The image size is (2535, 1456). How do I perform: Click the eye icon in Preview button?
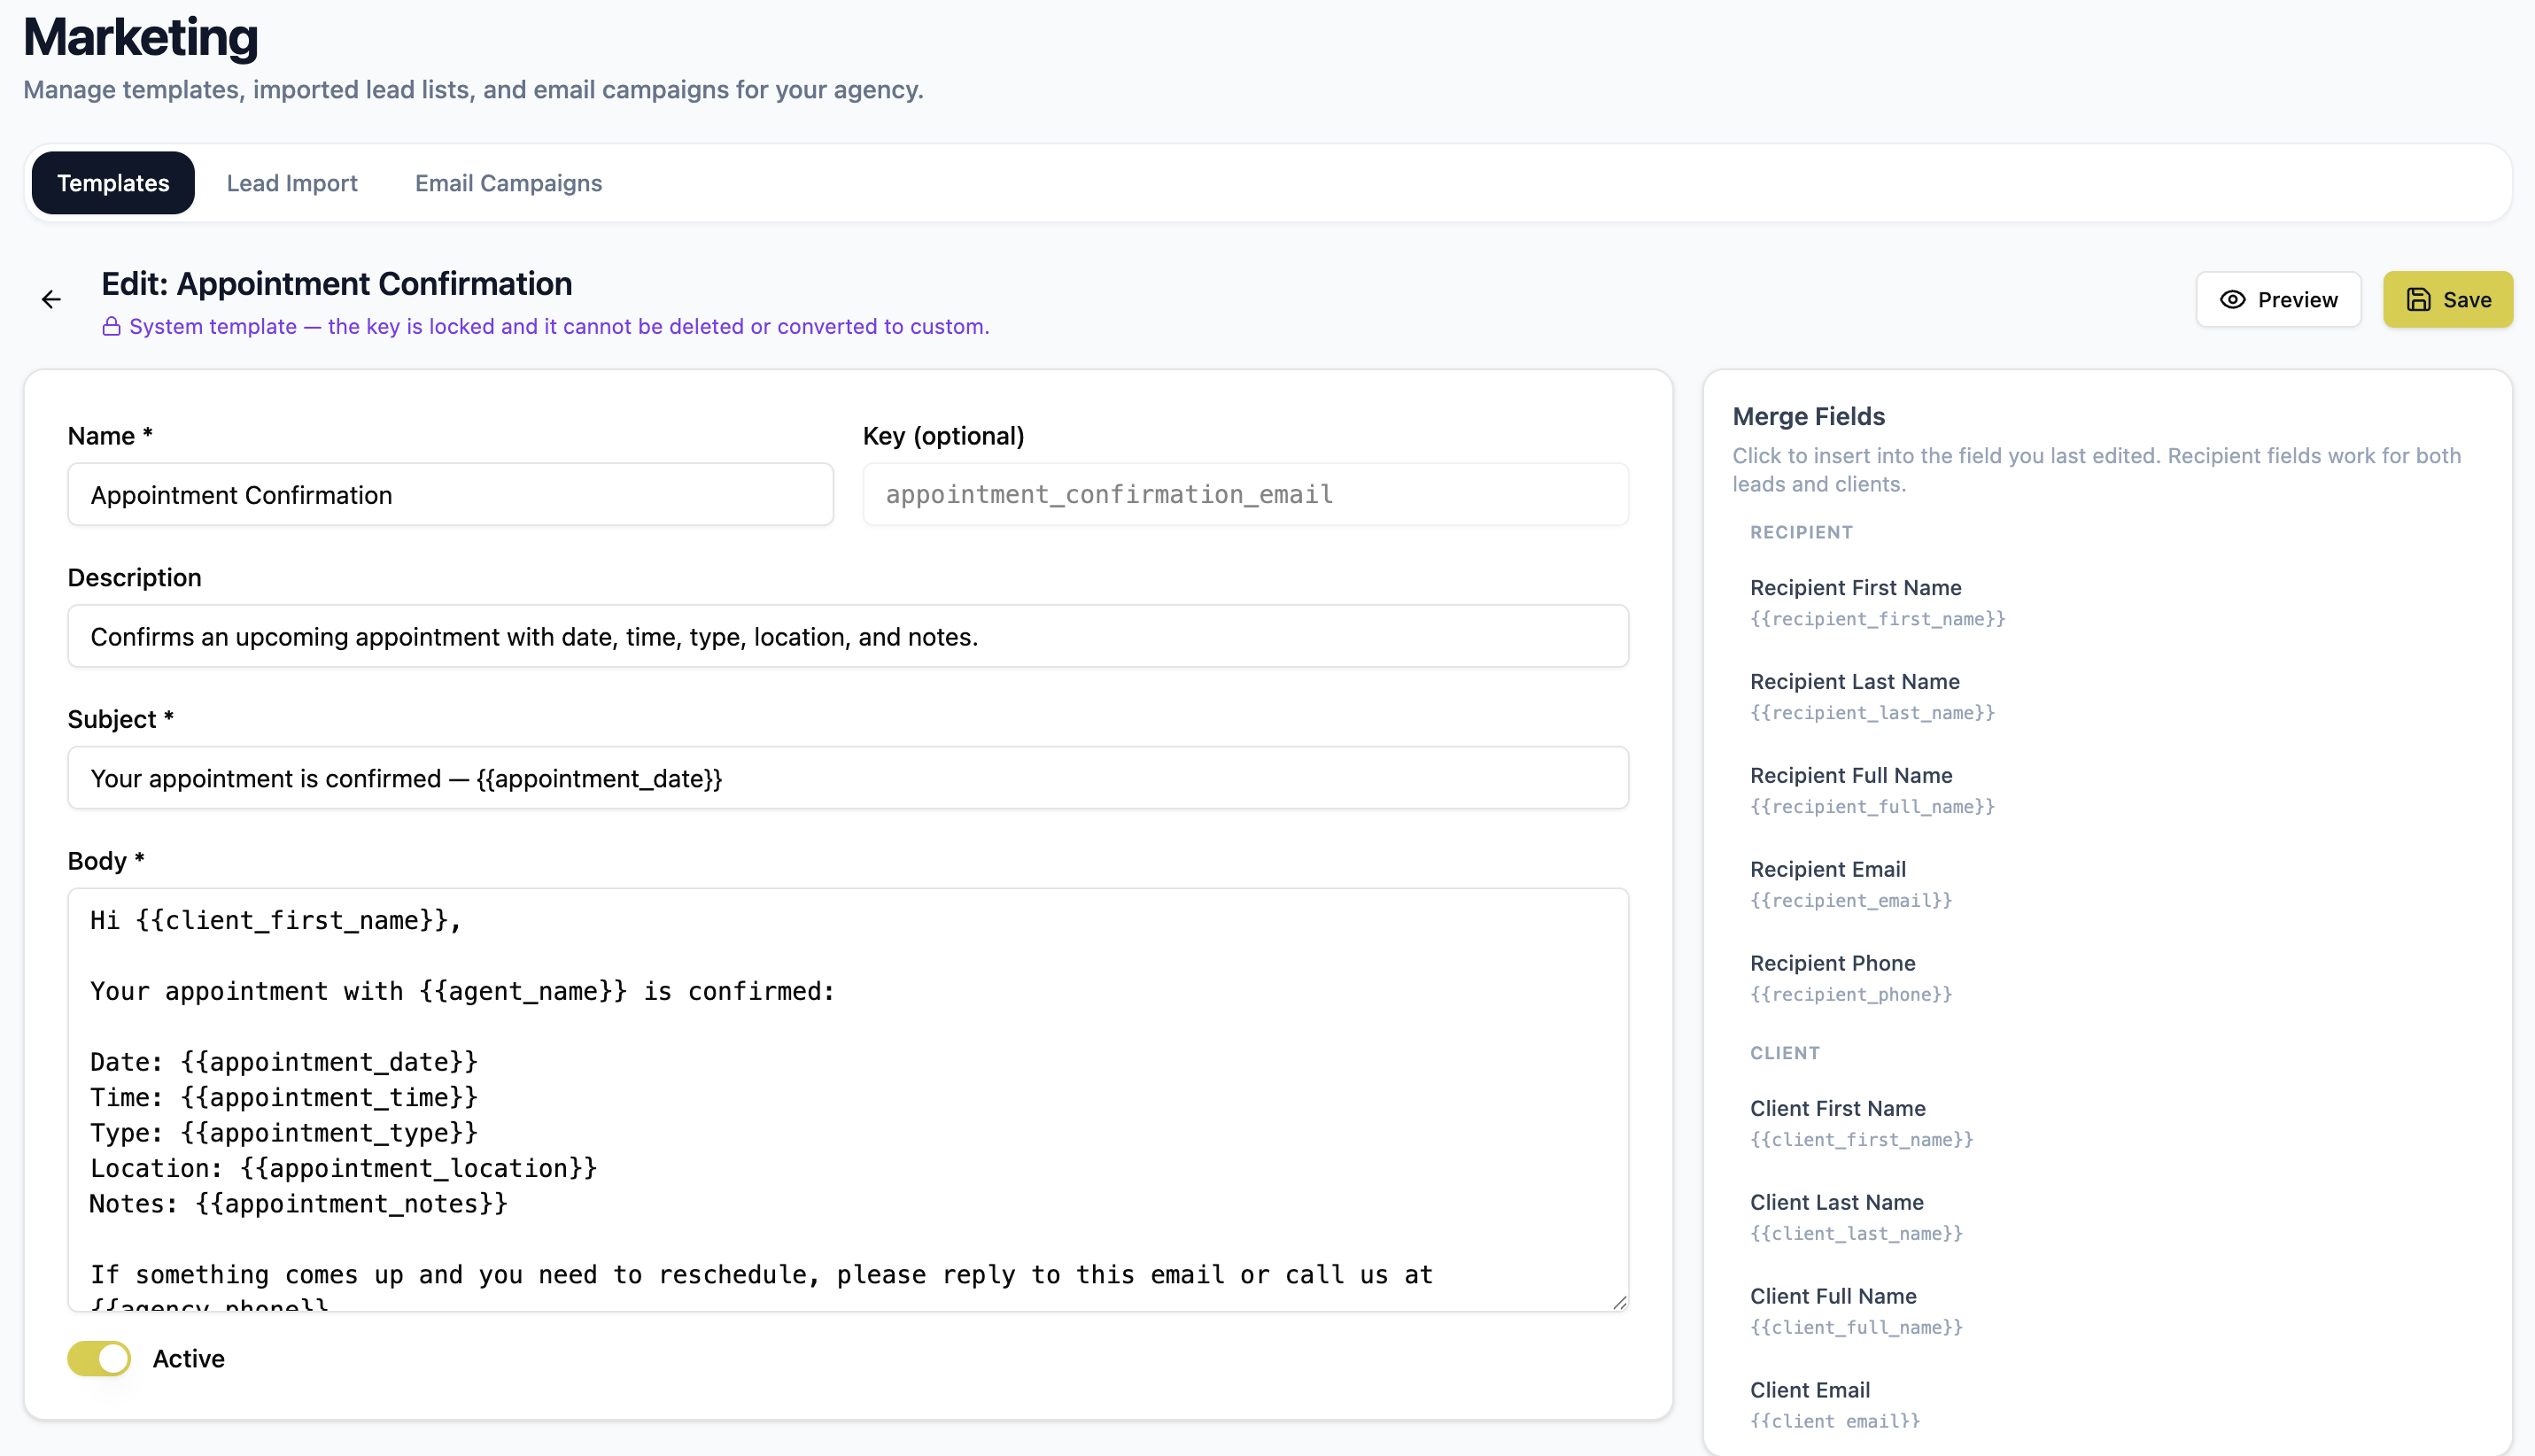click(2232, 300)
